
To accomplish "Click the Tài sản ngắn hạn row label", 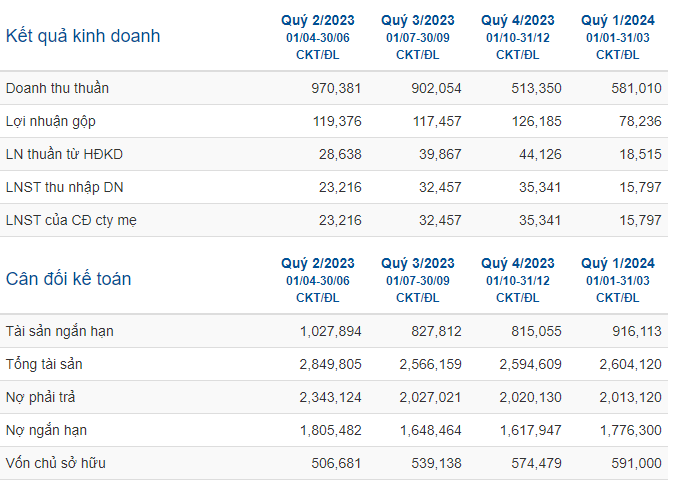I will click(x=60, y=331).
